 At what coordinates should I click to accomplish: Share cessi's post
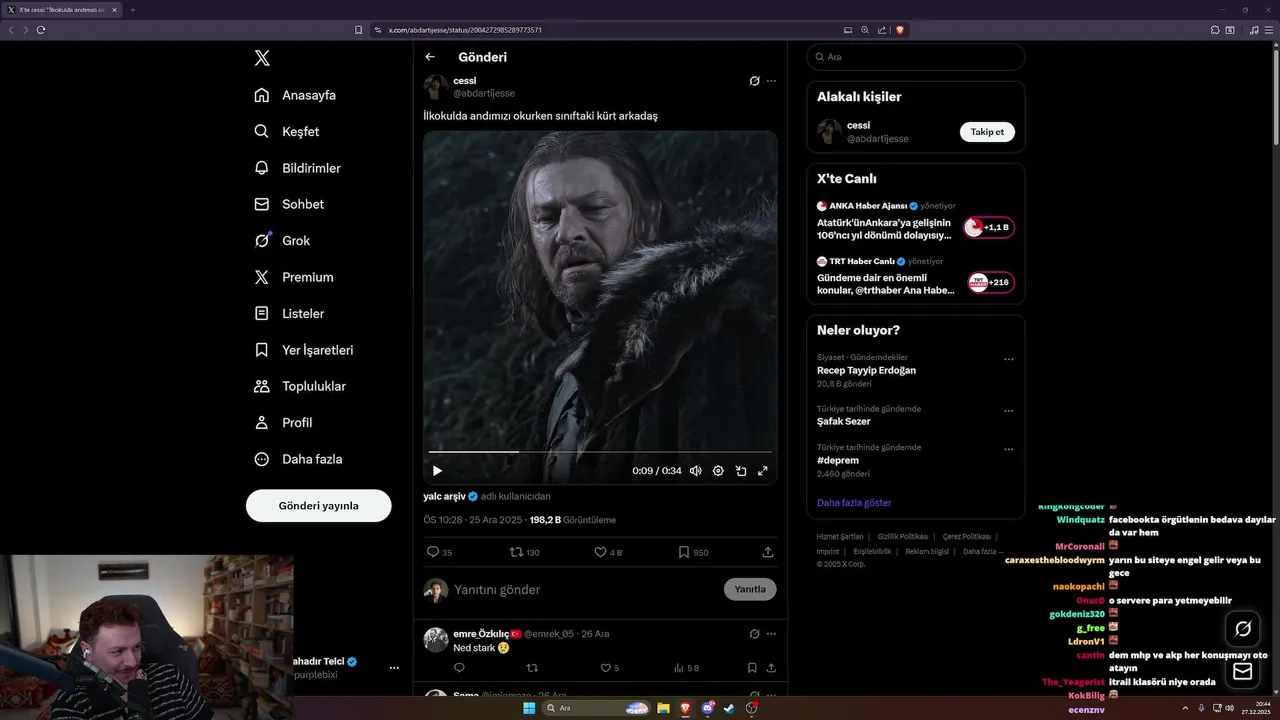(x=768, y=552)
